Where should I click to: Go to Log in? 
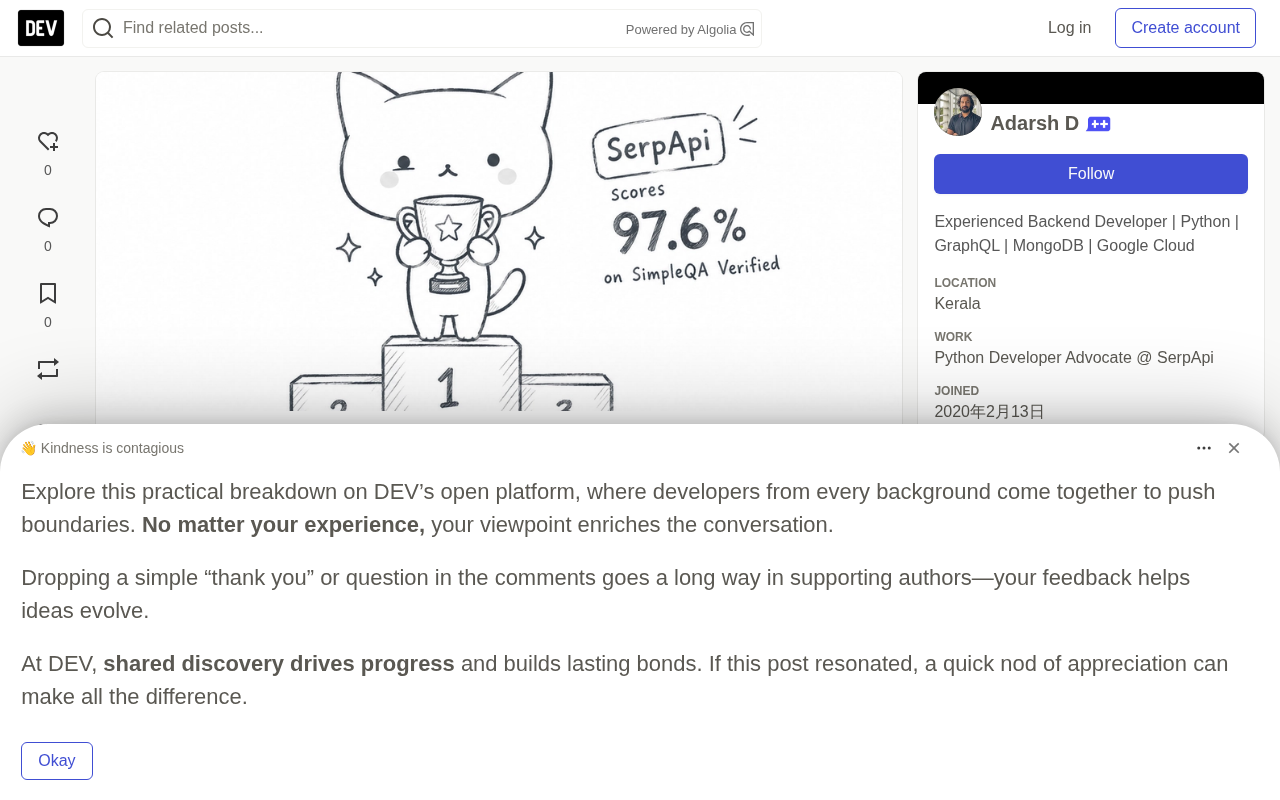pos(1069,28)
